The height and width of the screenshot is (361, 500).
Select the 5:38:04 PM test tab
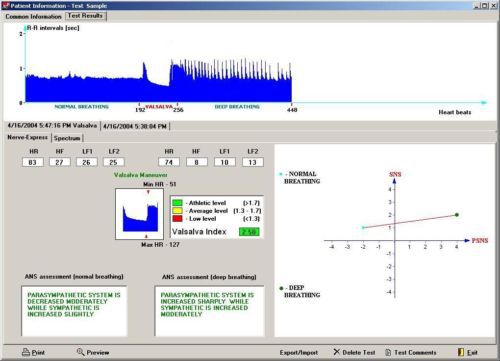pos(135,126)
